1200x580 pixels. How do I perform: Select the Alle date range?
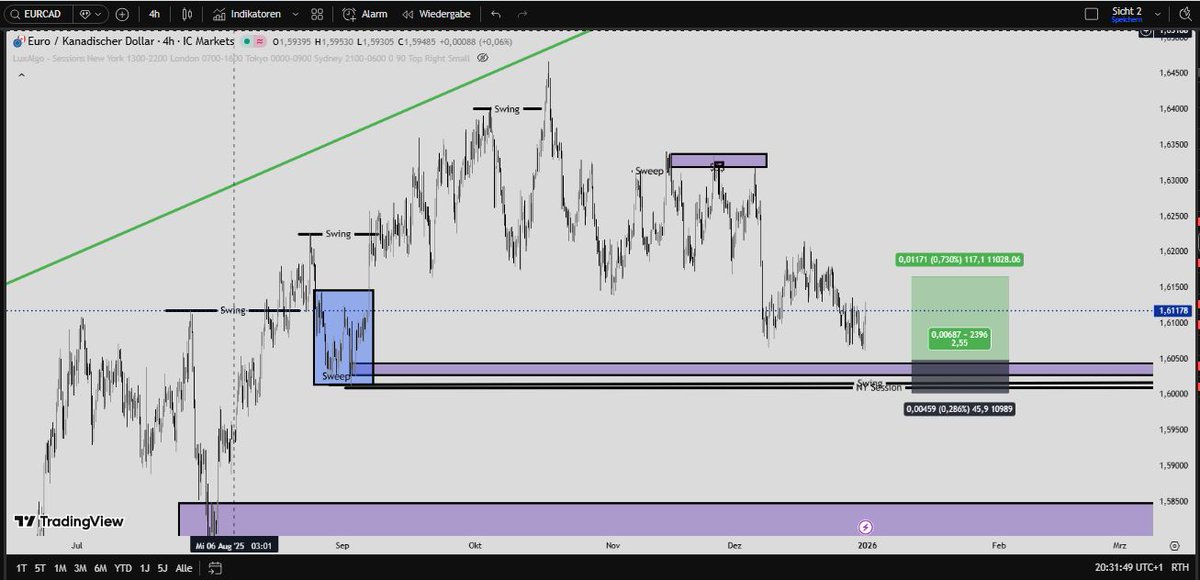click(x=184, y=568)
